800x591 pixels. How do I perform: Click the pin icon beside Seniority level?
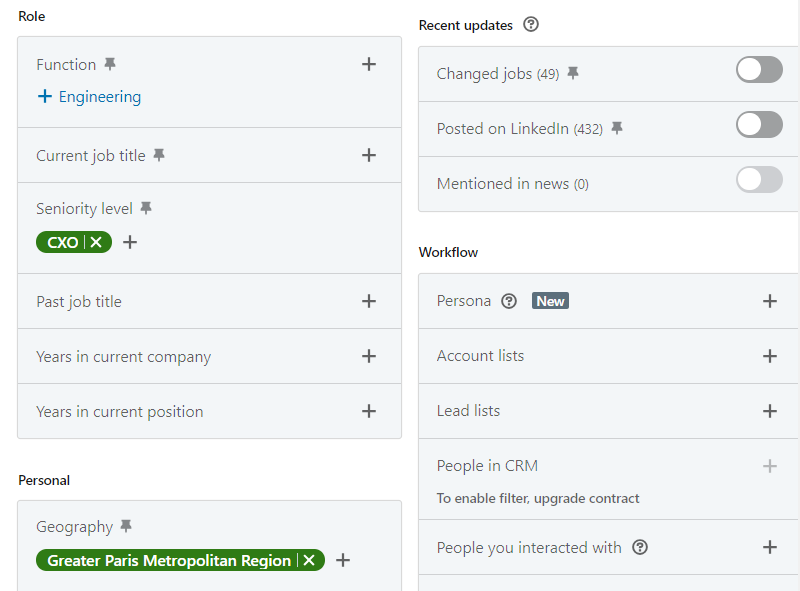tap(145, 207)
